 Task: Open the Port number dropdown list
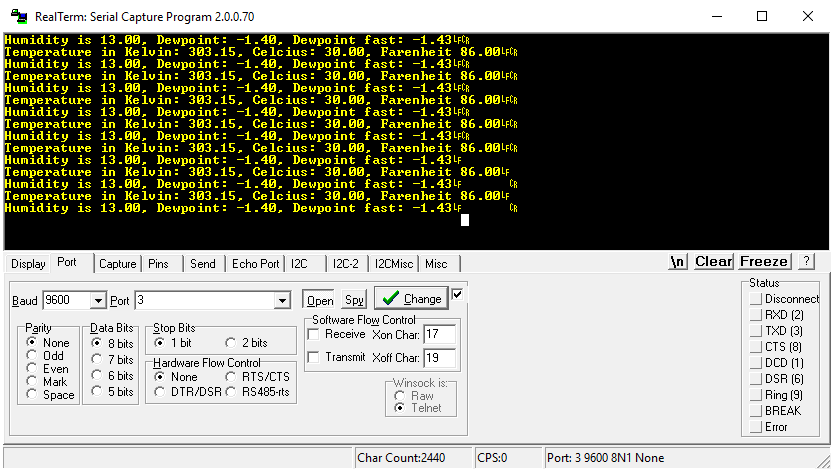tap(282, 300)
